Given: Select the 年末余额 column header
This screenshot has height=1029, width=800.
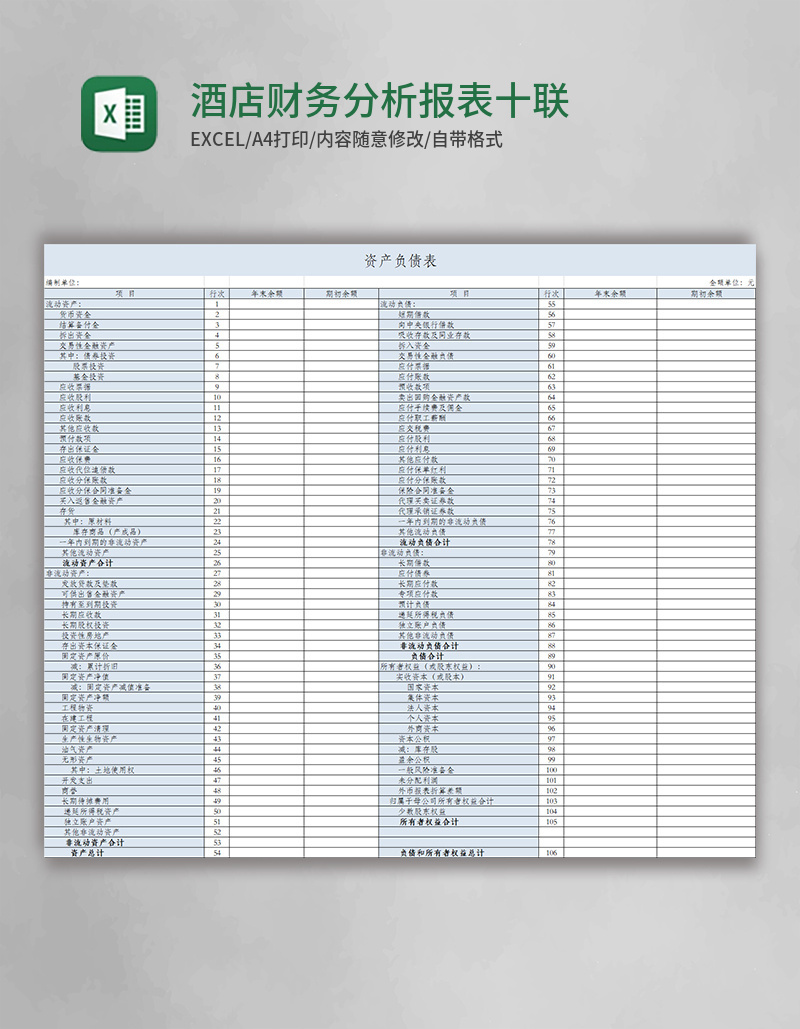Looking at the screenshot, I should [267, 293].
